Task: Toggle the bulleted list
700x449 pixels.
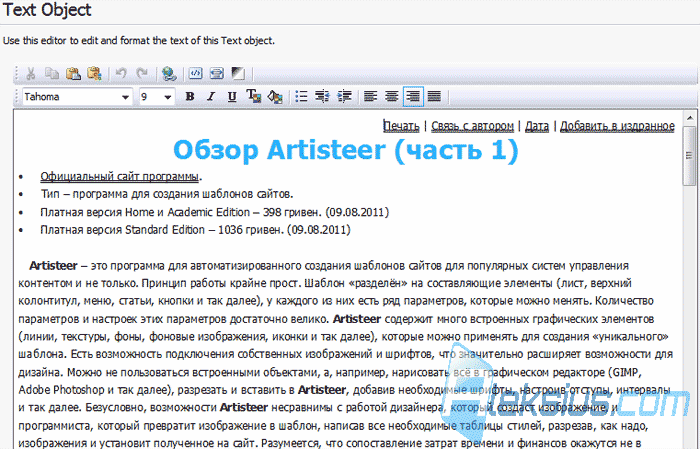Action: pos(301,96)
